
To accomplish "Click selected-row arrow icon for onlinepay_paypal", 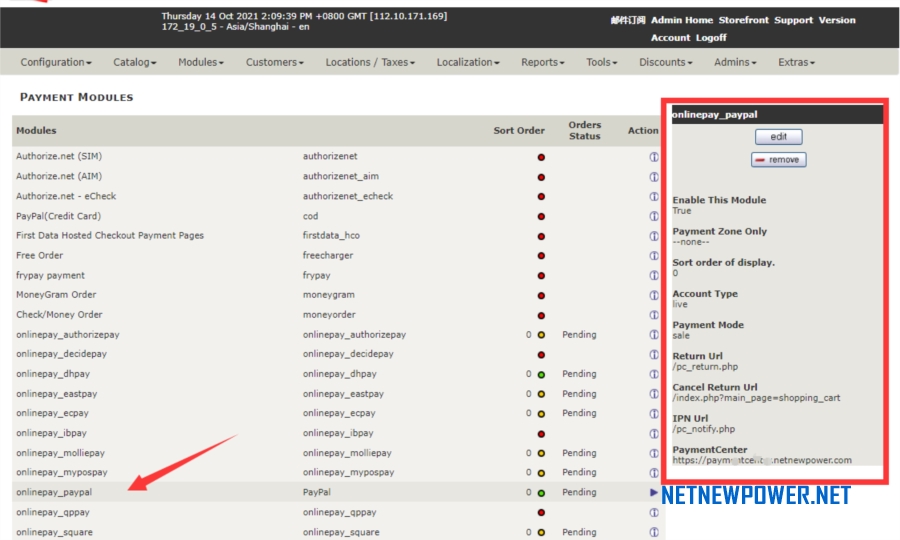I will [x=654, y=492].
